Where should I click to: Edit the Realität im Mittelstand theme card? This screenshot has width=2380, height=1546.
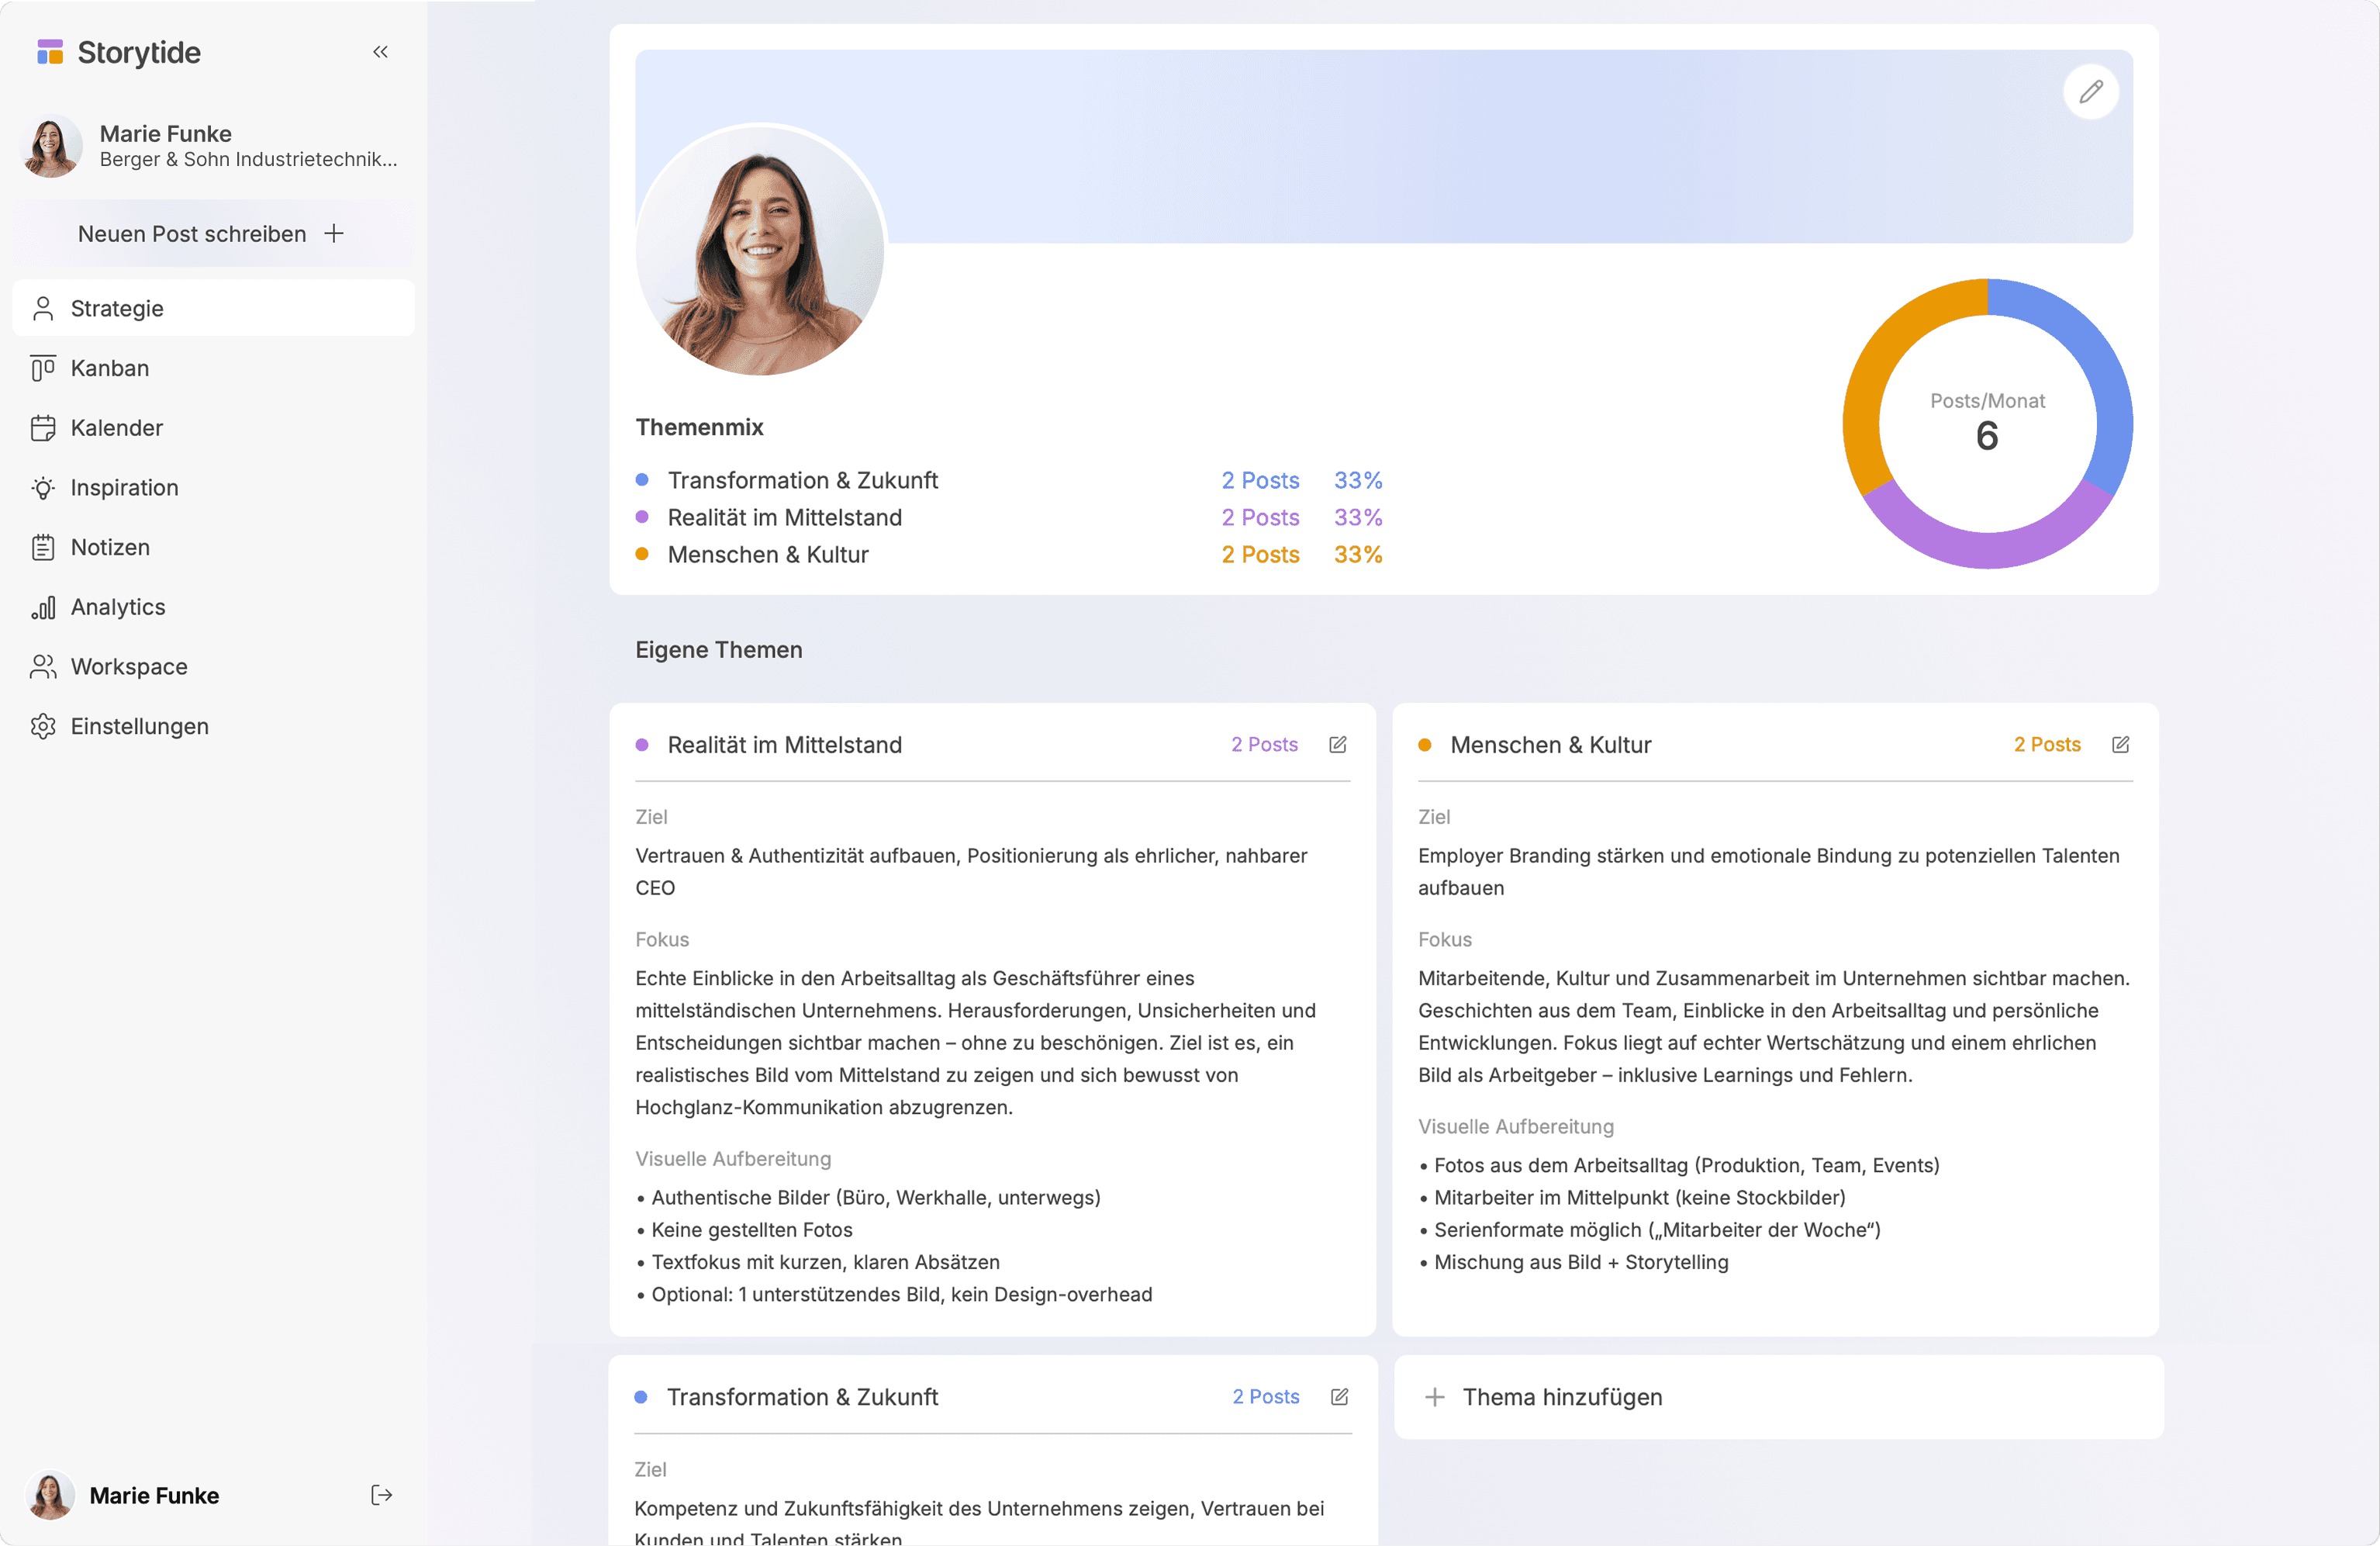point(1337,745)
